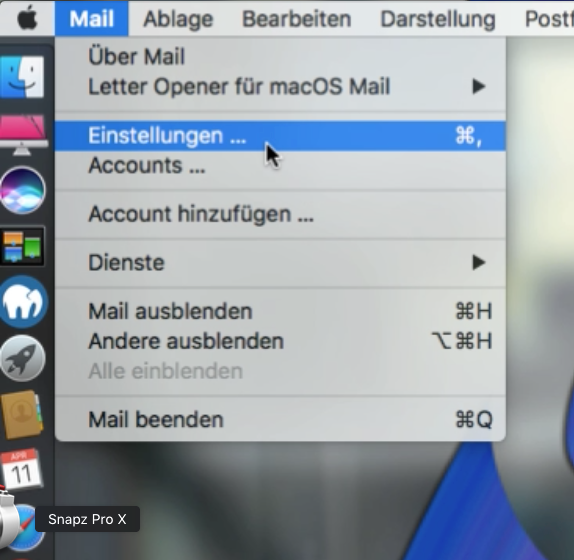Launch MAMP elephant icon in Dock
This screenshot has width=574, height=560.
pos(23,302)
